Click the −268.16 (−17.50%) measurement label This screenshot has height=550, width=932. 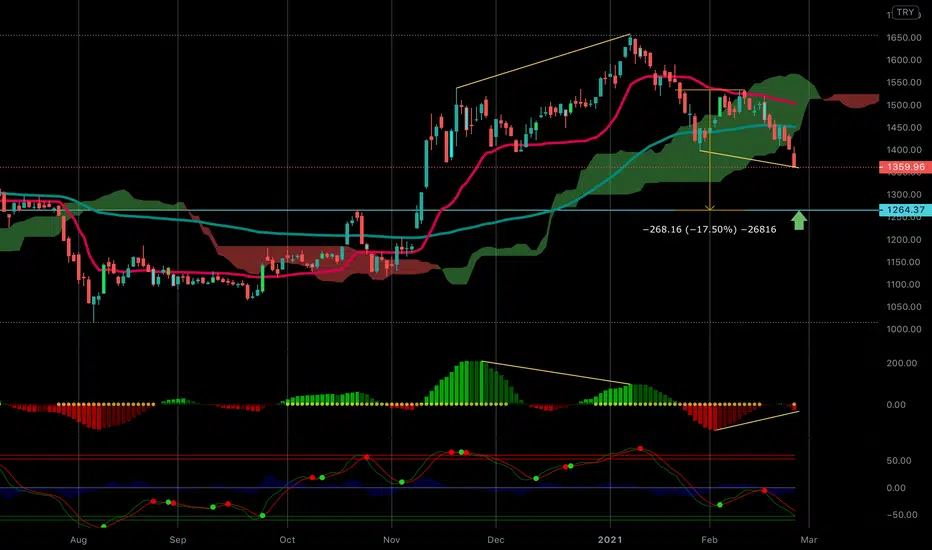click(x=709, y=229)
